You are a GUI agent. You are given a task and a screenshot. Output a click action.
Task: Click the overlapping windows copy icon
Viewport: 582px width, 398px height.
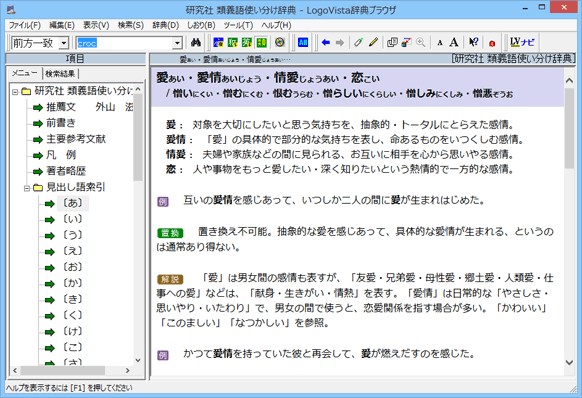click(392, 42)
